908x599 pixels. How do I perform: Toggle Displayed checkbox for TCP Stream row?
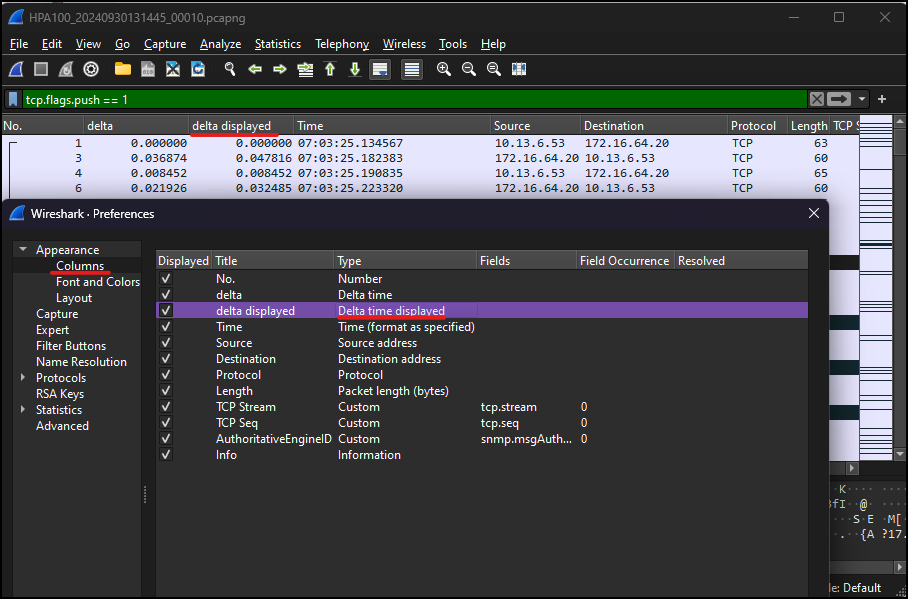[x=166, y=407]
